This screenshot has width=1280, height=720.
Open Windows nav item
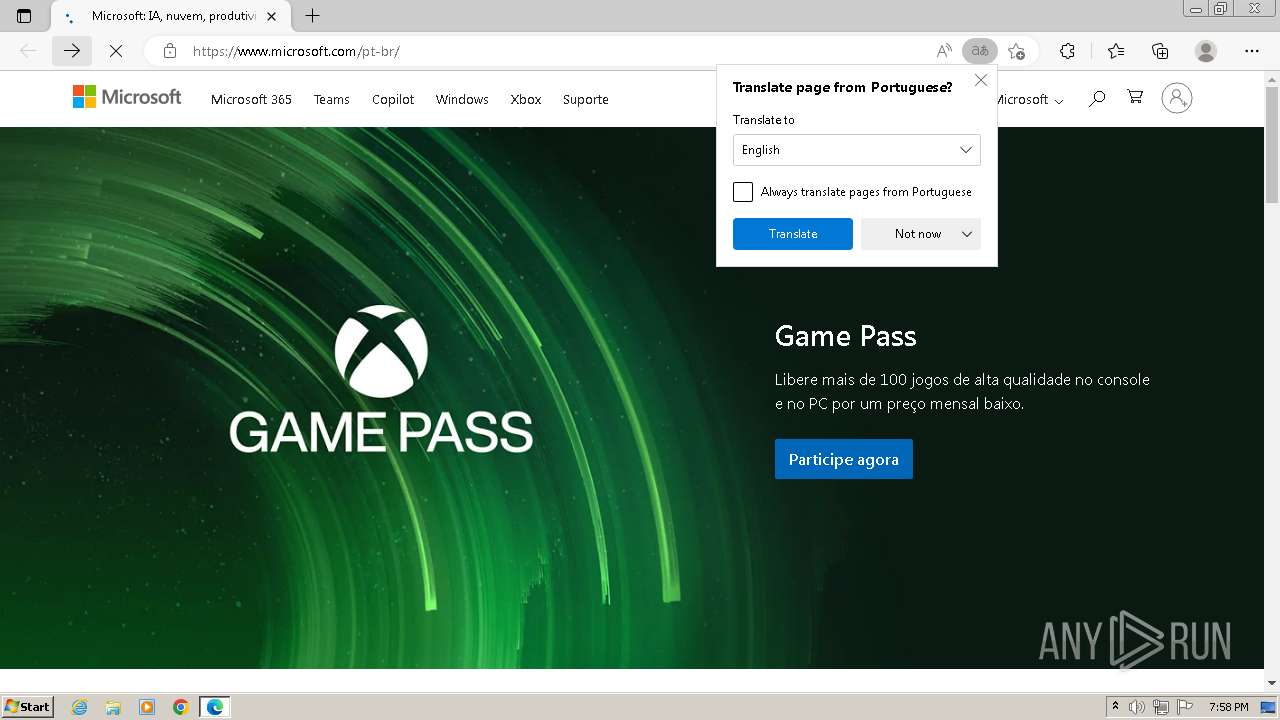[x=462, y=99]
